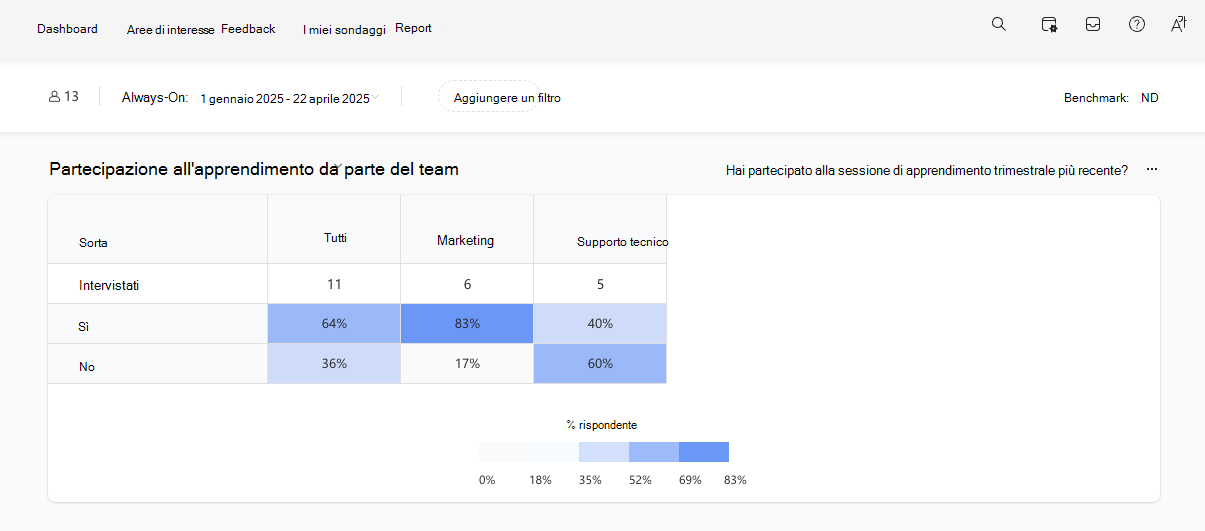
Task: Click the help question mark icon
Action: (x=1137, y=24)
